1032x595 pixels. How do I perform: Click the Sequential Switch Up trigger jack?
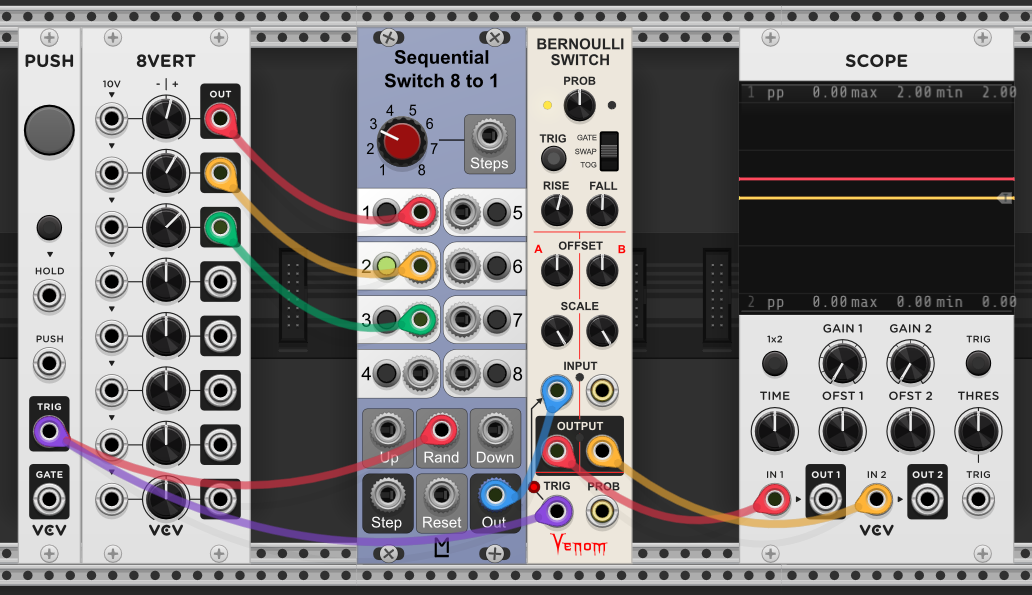[388, 431]
